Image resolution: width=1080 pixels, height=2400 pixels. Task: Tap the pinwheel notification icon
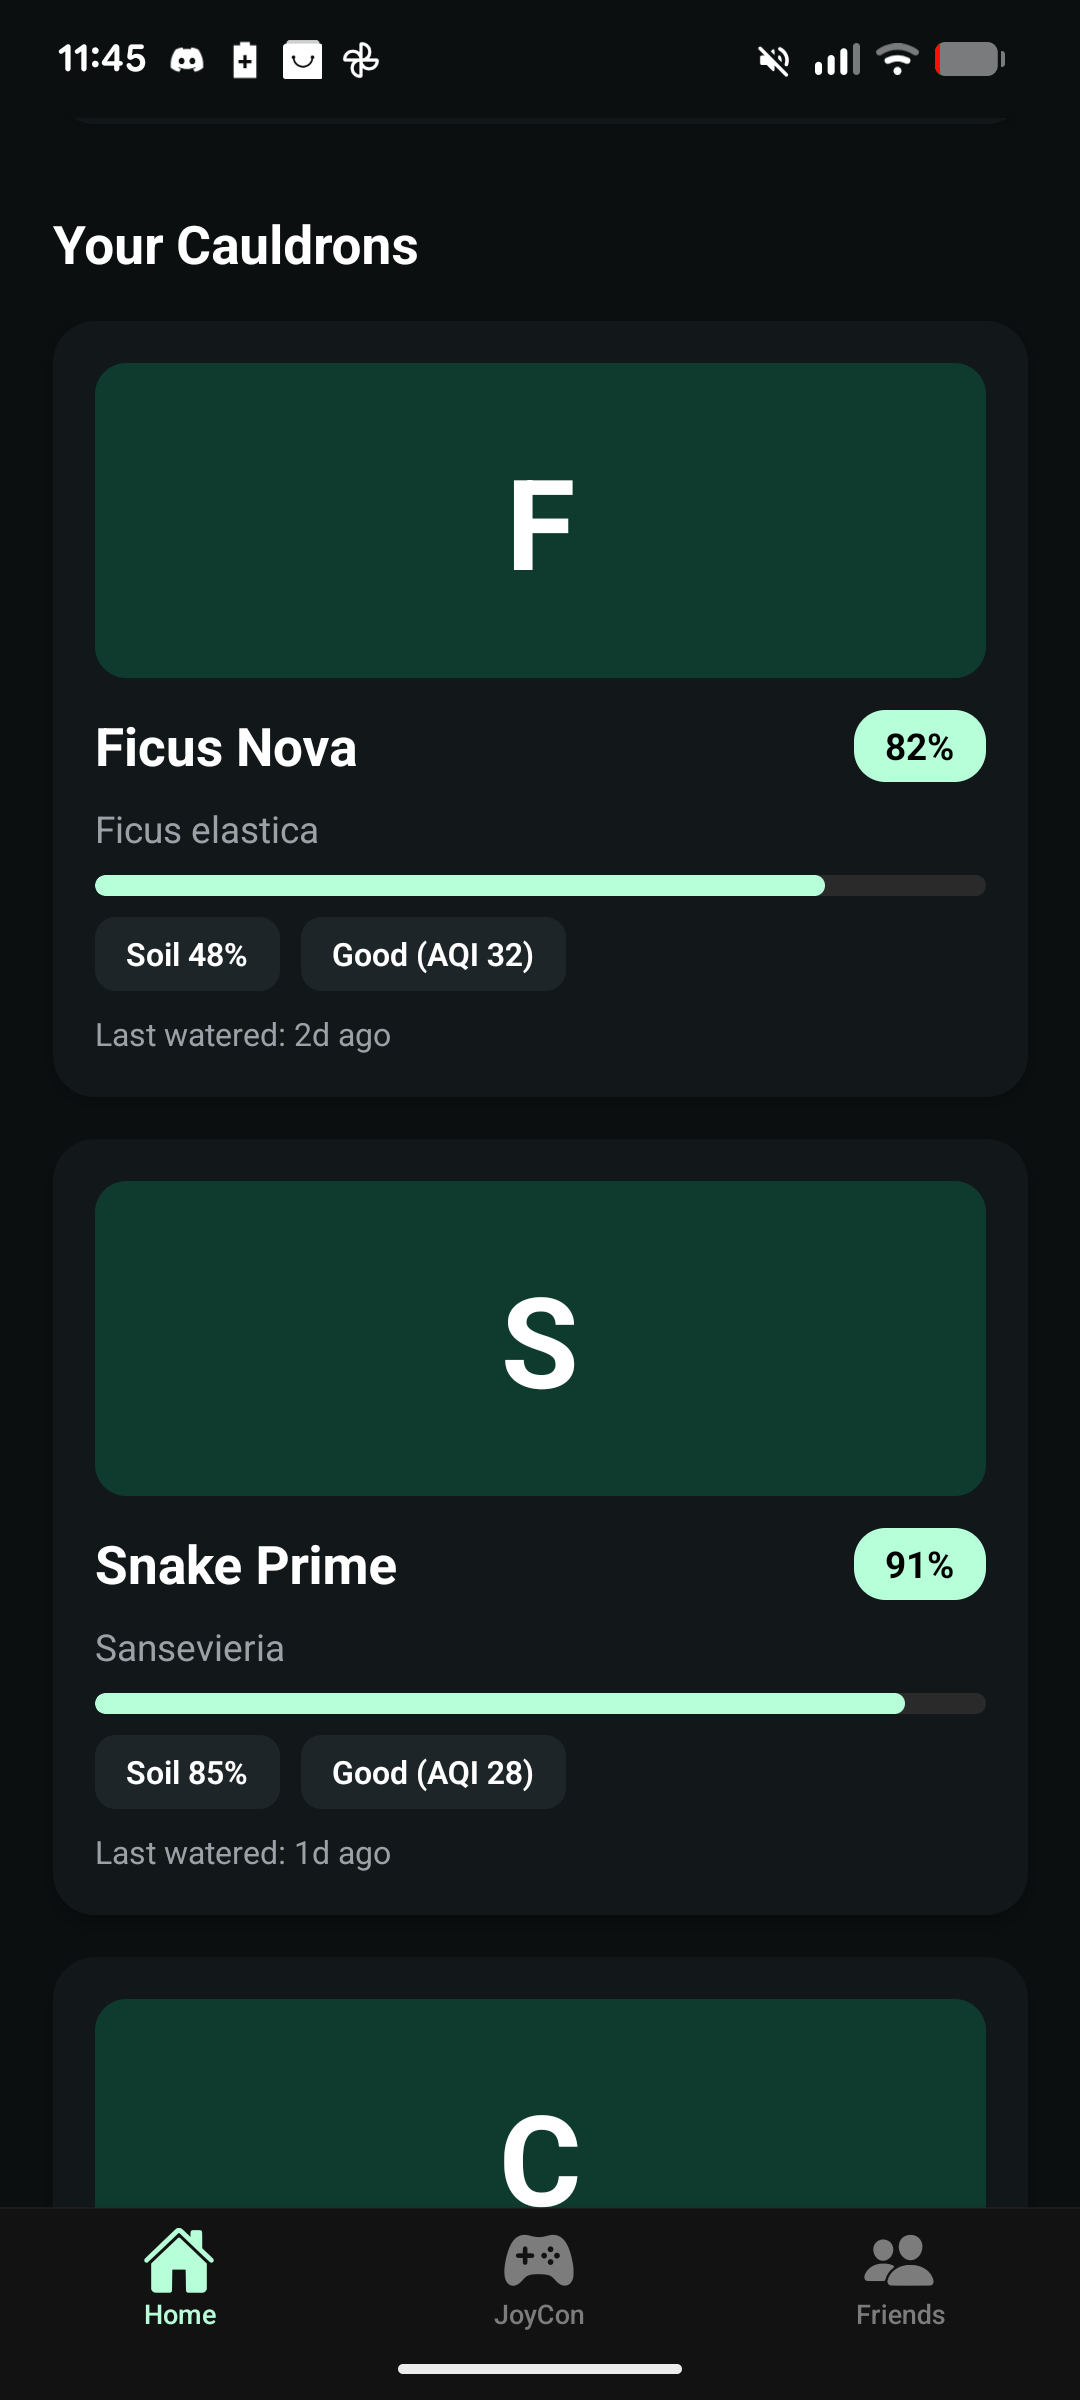coord(361,60)
